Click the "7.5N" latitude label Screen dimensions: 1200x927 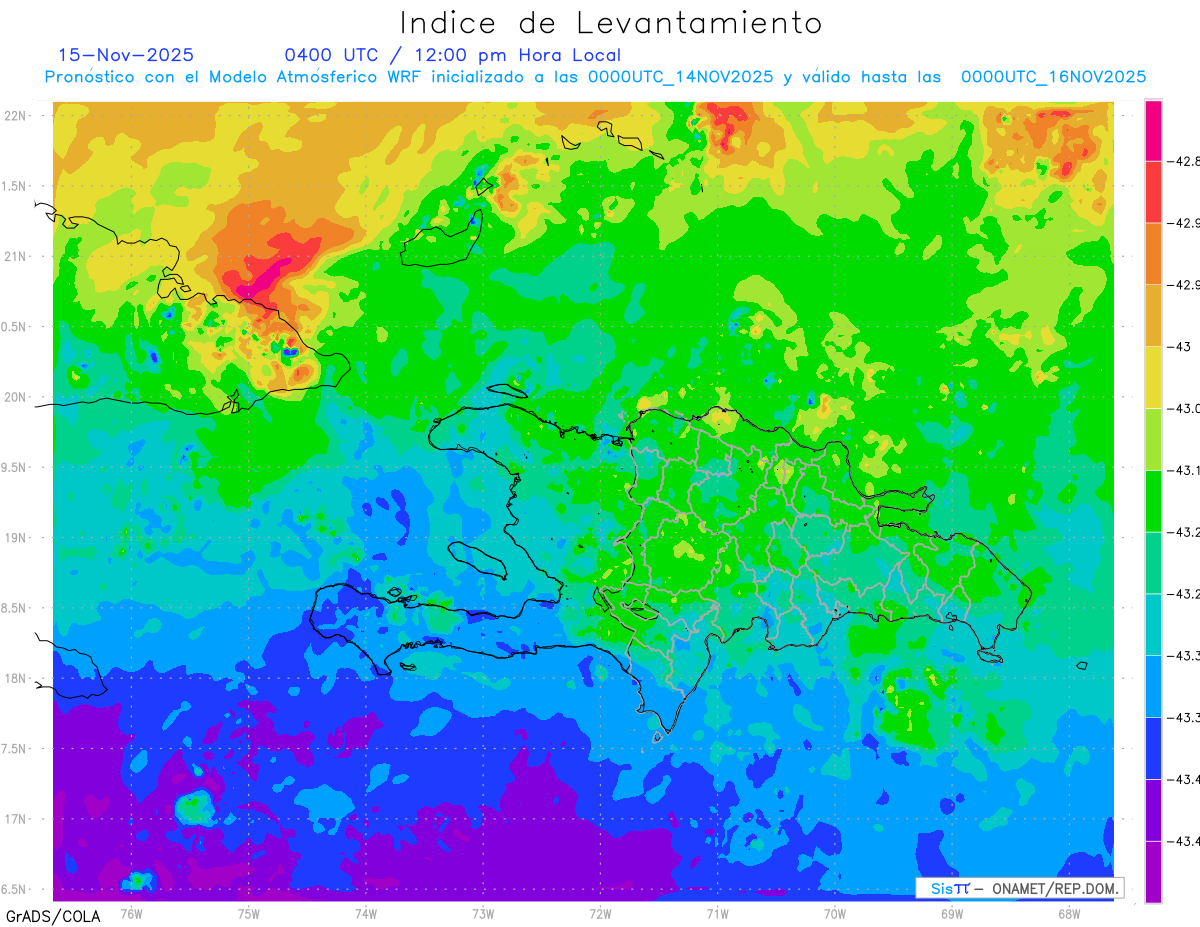14,749
